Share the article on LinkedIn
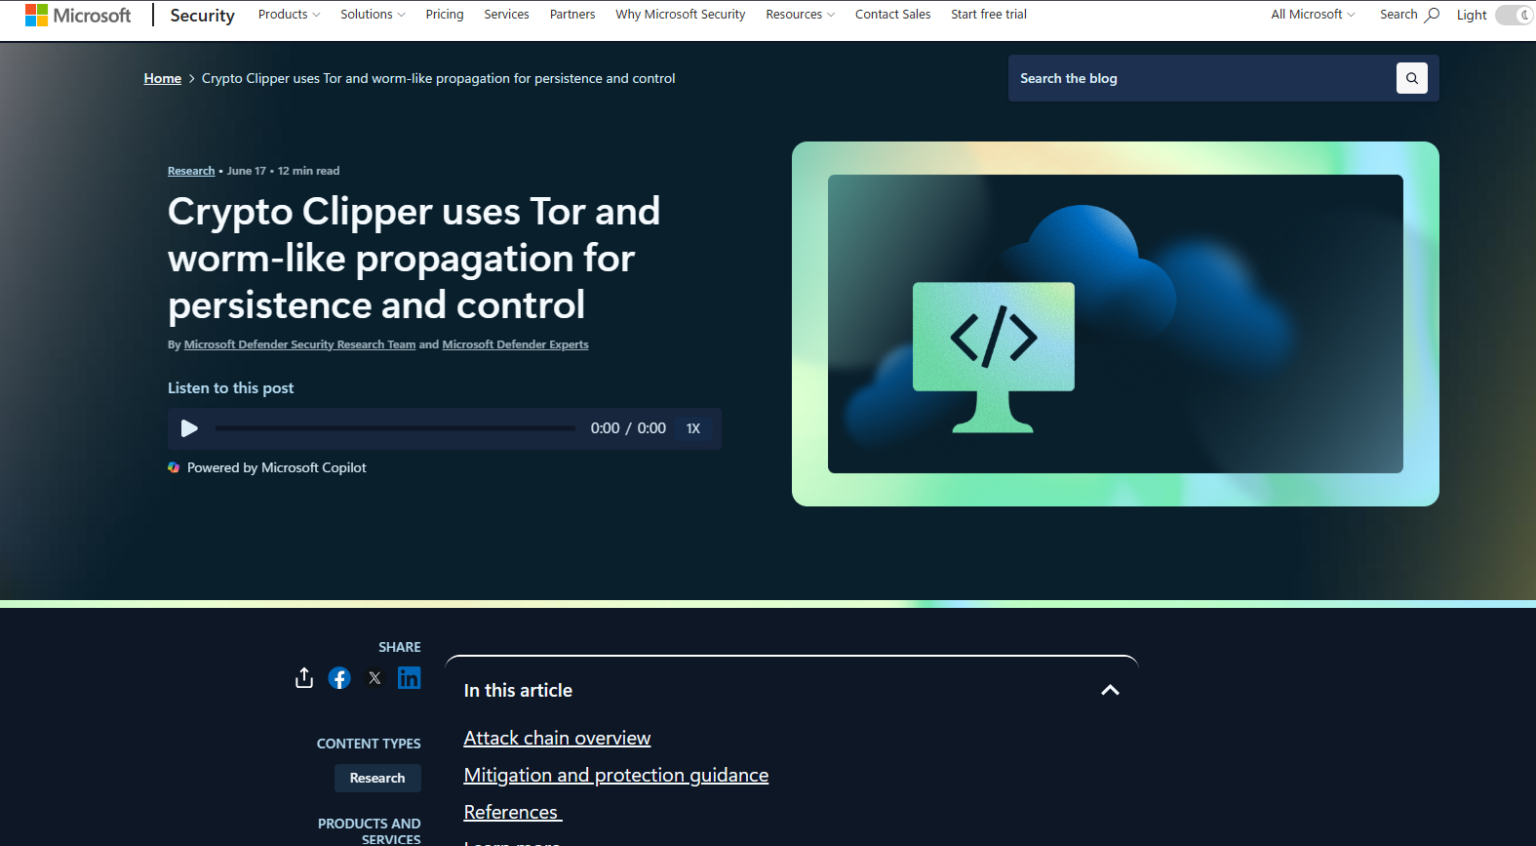This screenshot has height=846, width=1536. click(x=409, y=678)
